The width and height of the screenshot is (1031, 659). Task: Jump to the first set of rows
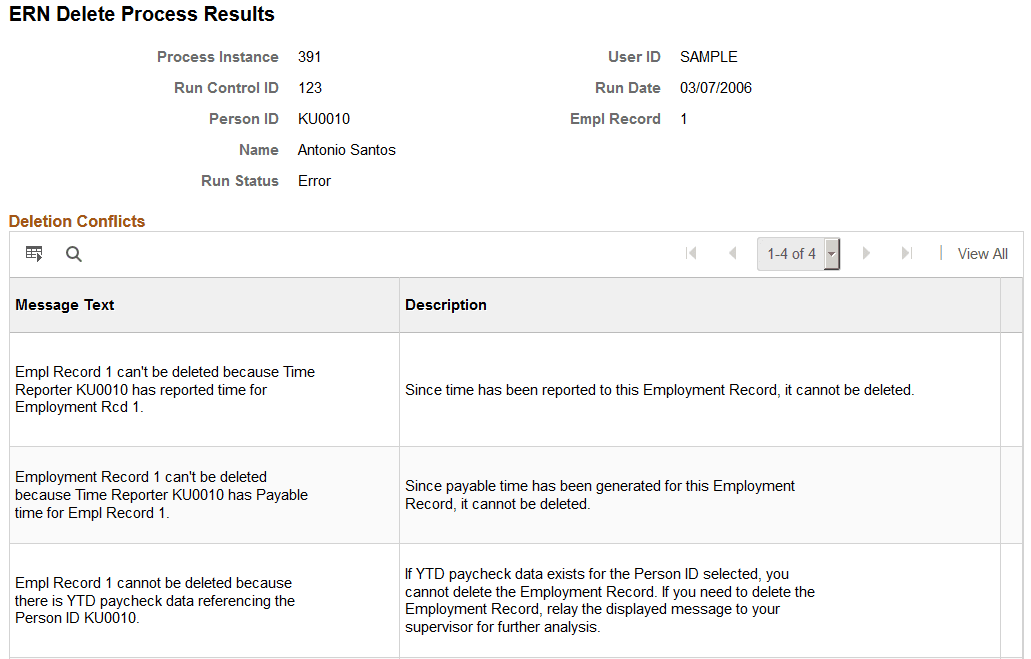(x=692, y=253)
